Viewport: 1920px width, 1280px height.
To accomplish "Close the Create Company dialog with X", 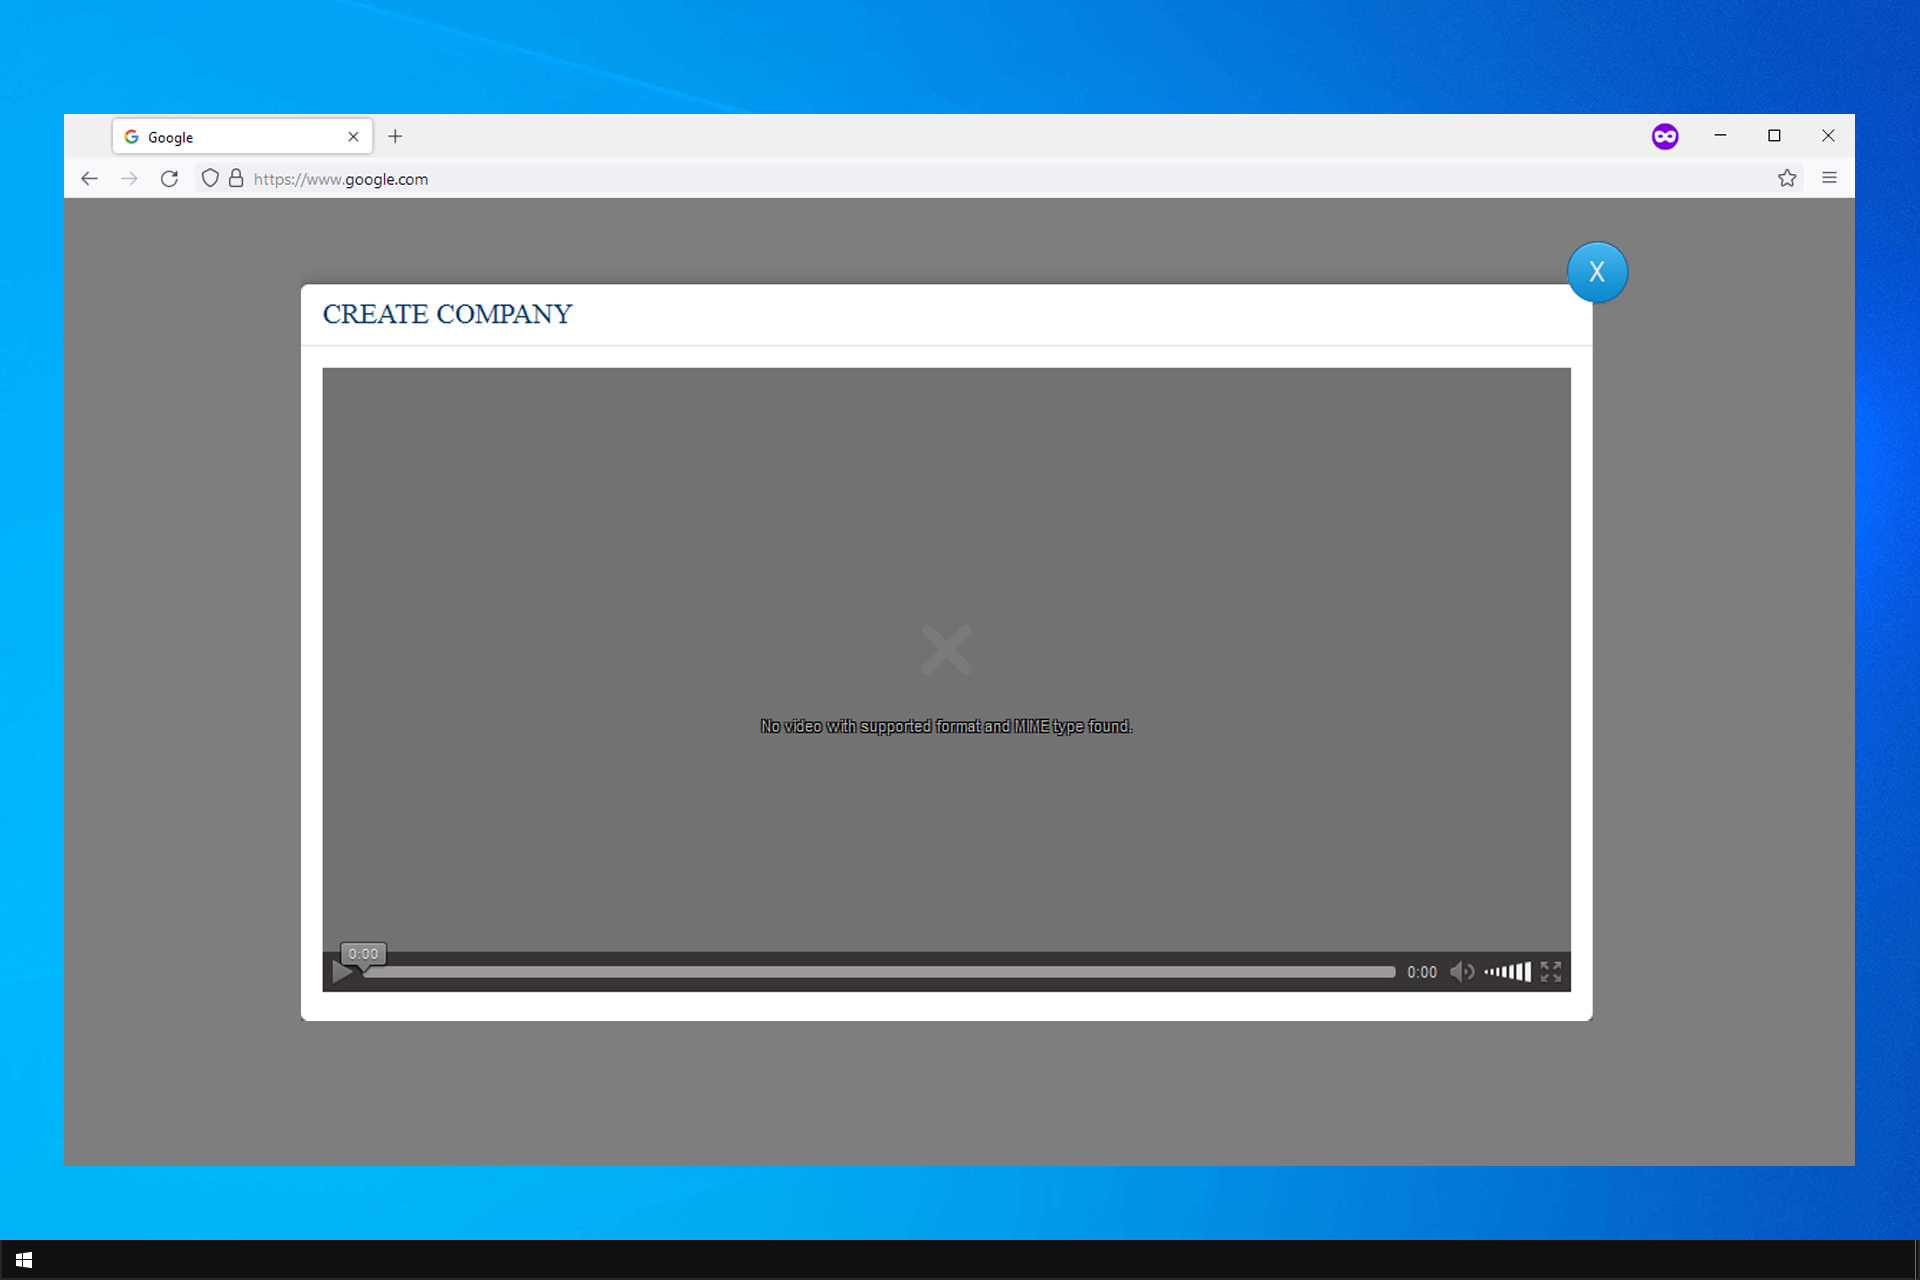I will 1597,272.
